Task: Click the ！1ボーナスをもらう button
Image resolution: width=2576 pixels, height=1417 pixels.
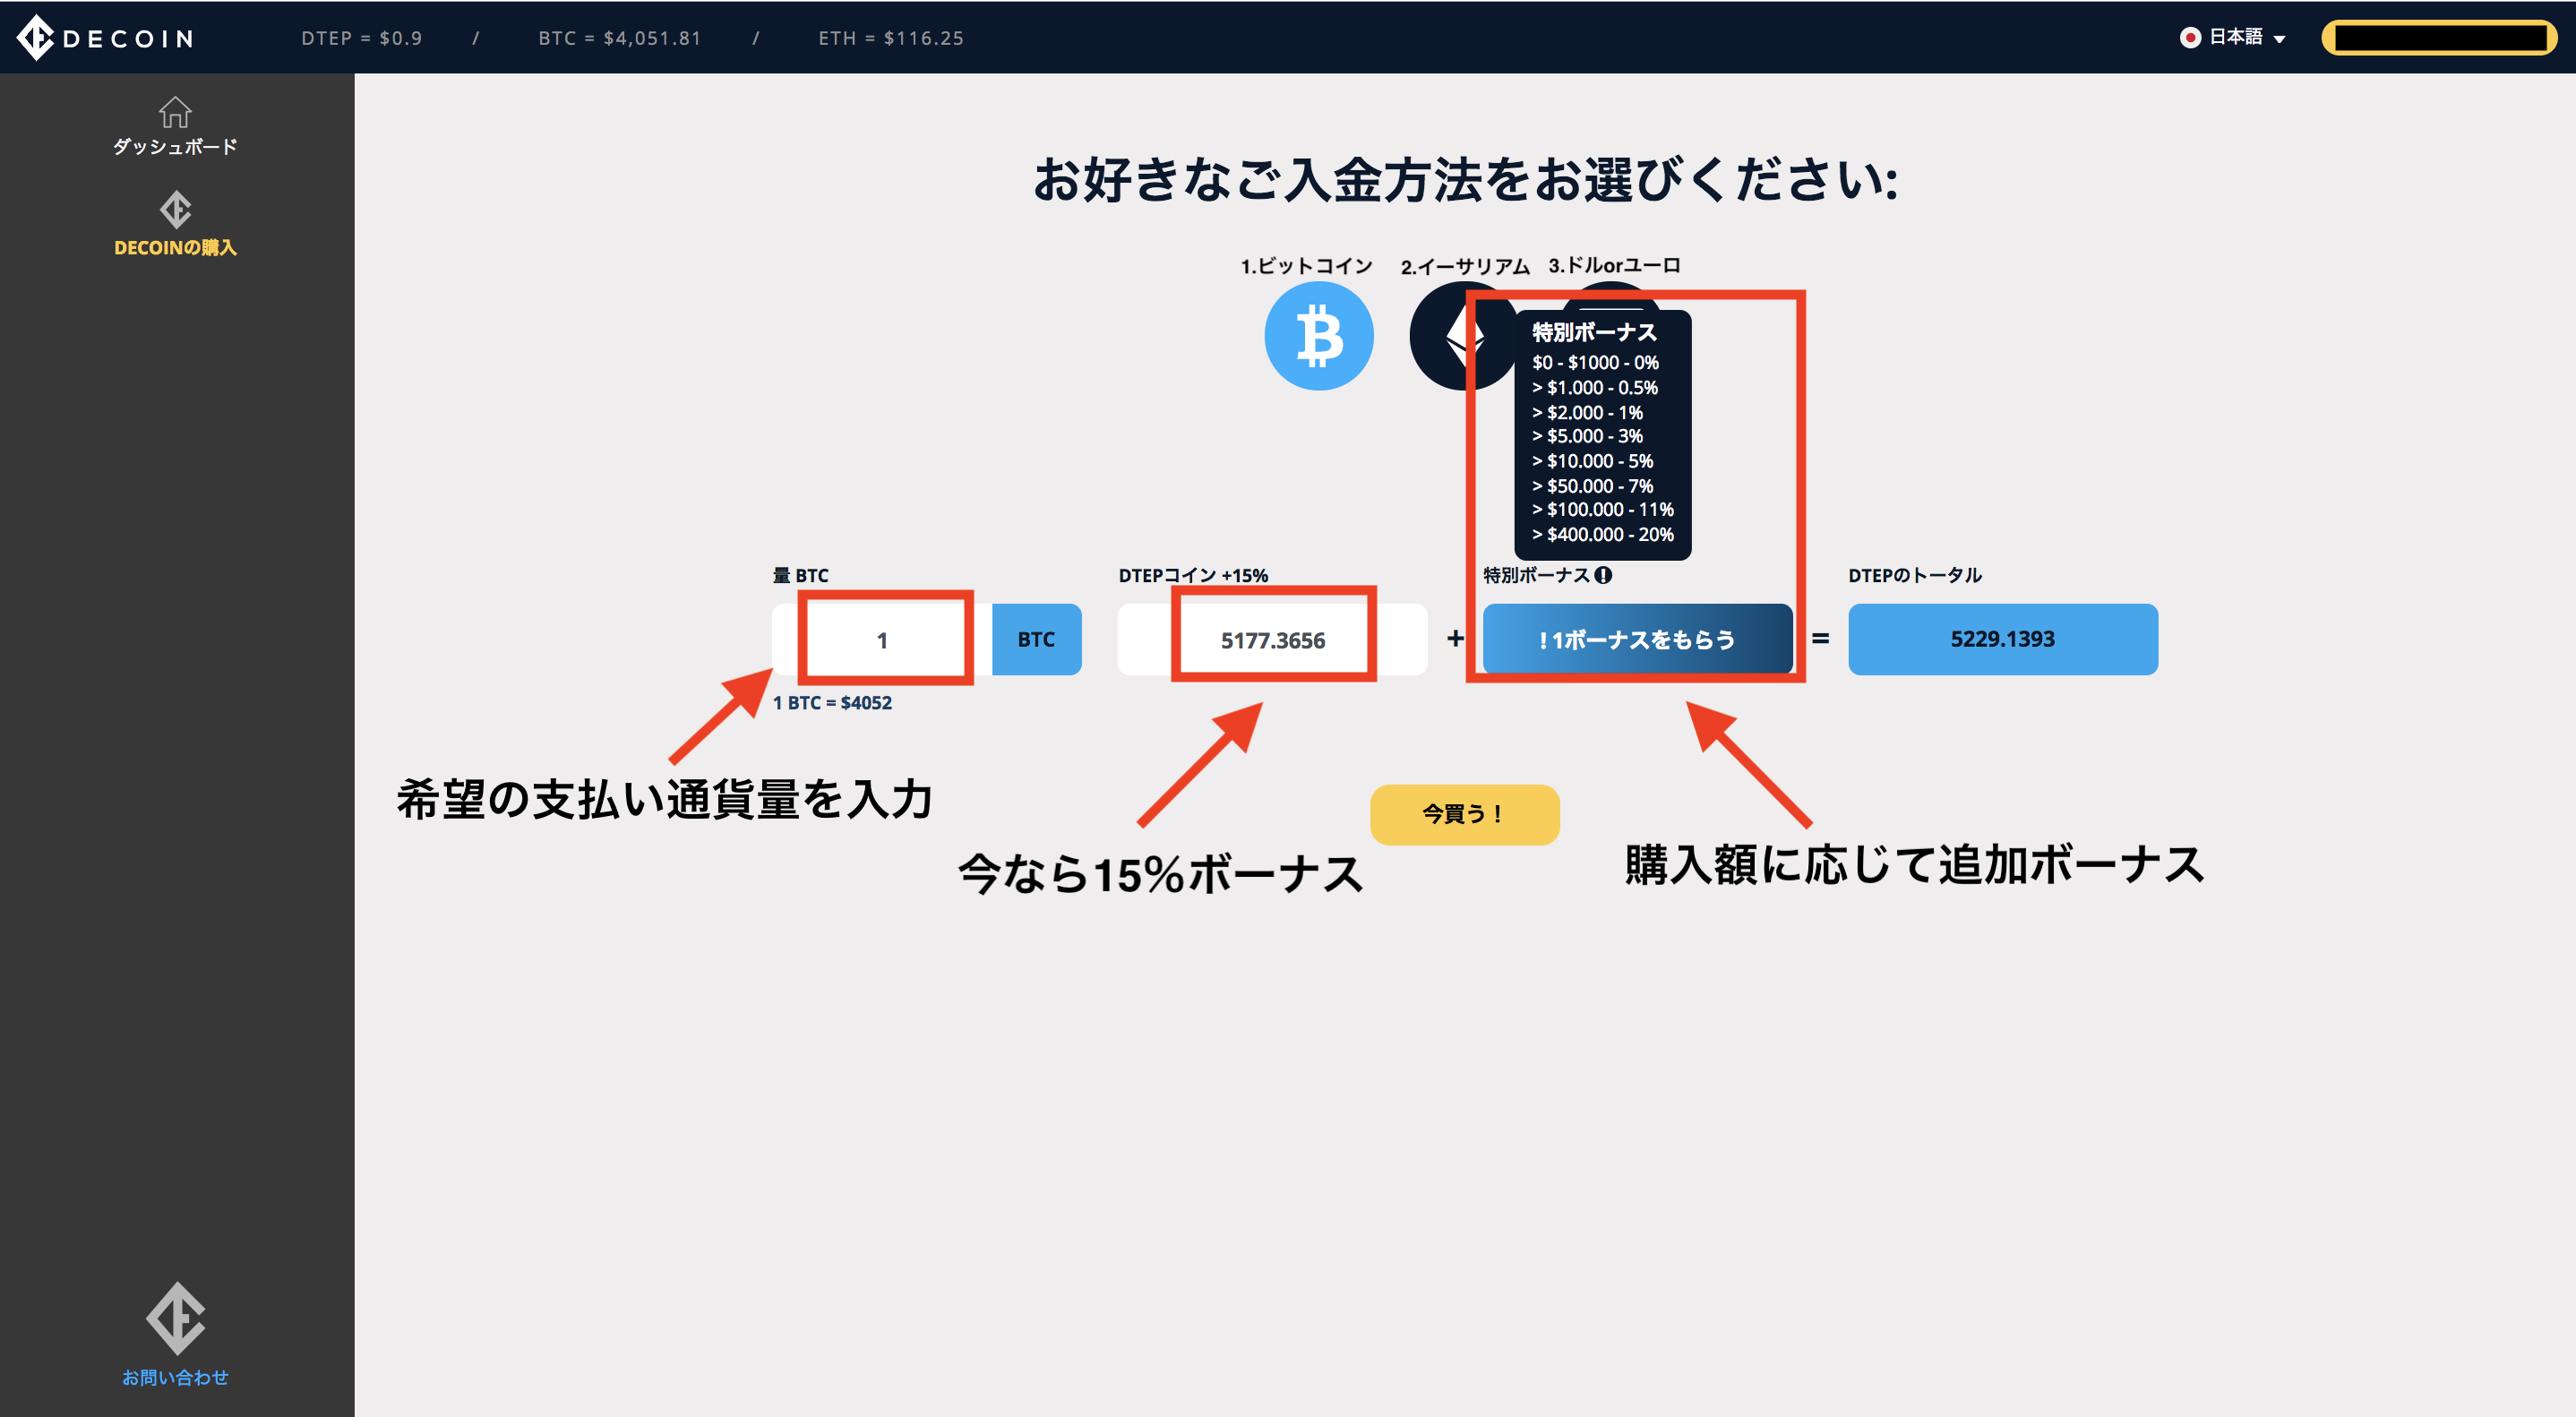Action: tap(1637, 639)
